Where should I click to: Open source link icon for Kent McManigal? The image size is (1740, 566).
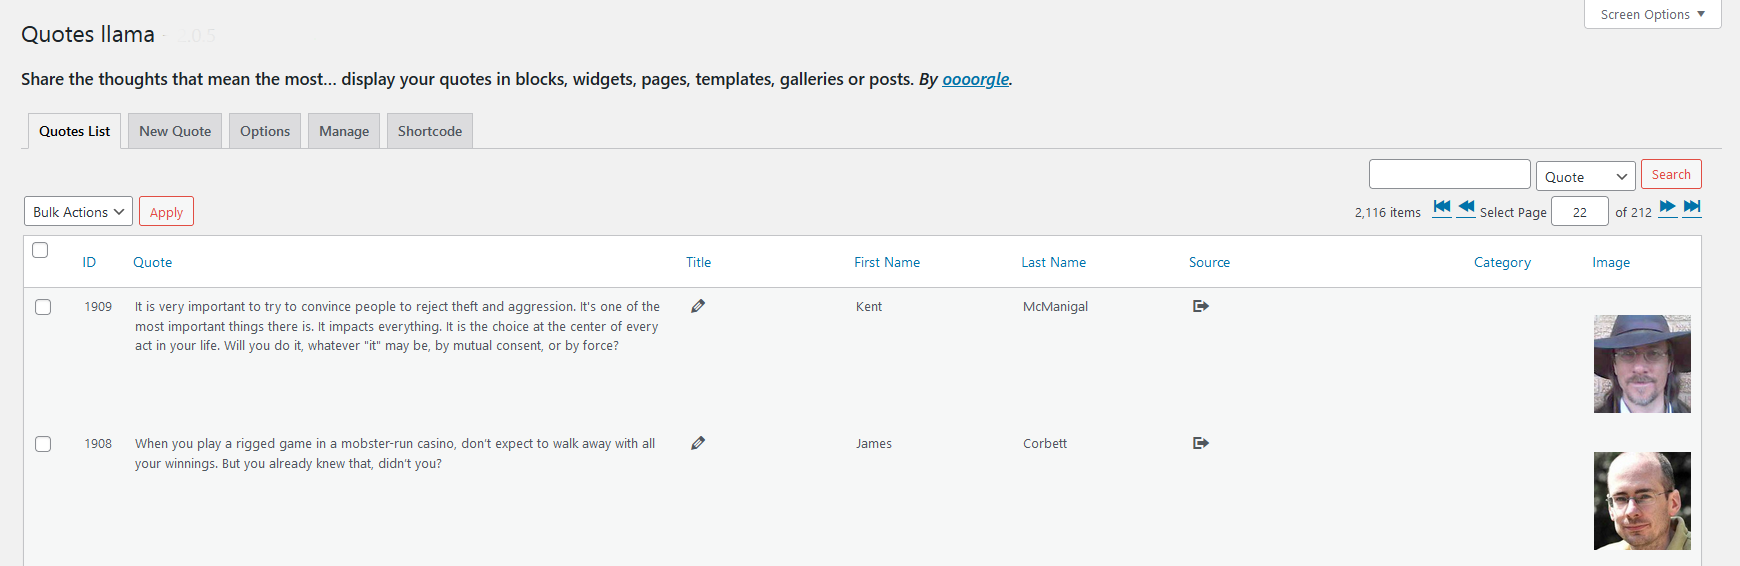click(1201, 306)
